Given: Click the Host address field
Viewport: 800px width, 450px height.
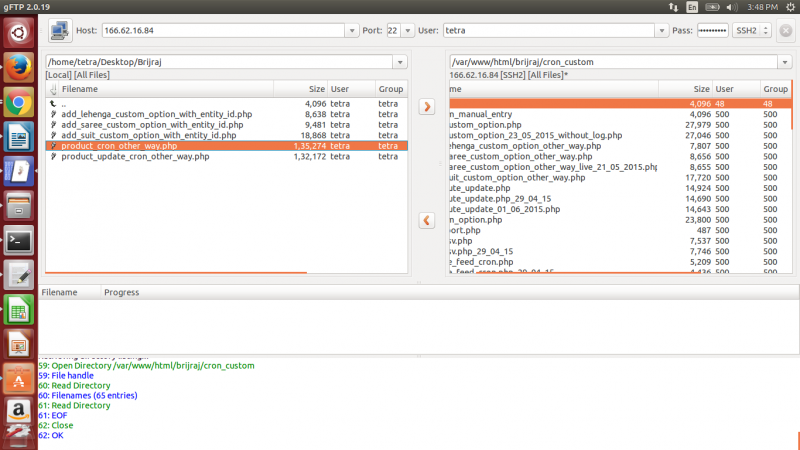Looking at the screenshot, I should click(223, 31).
